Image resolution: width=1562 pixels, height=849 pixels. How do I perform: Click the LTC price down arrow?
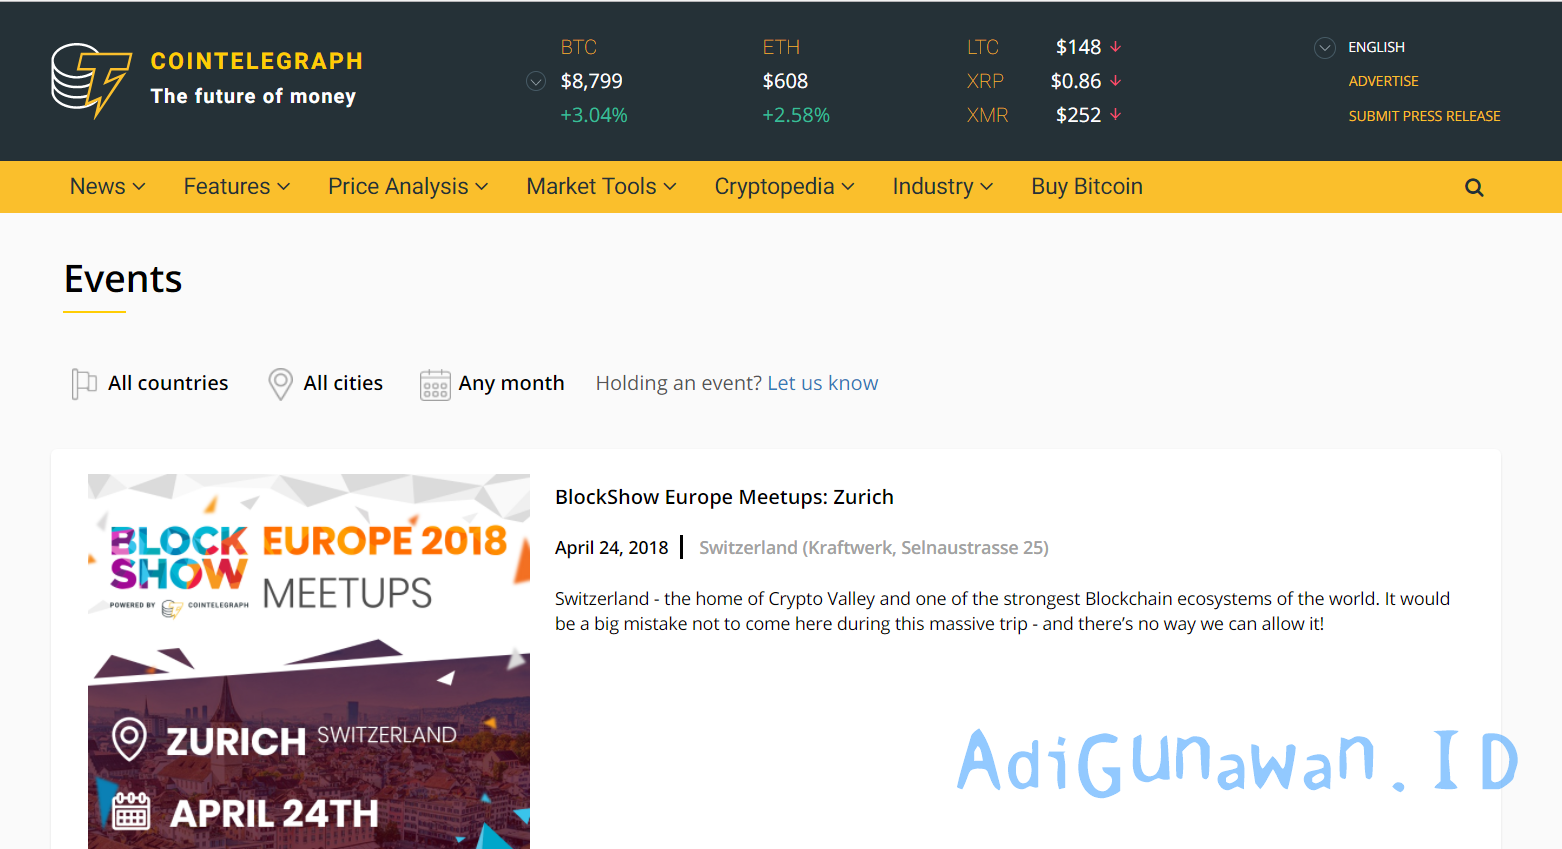(x=1116, y=47)
